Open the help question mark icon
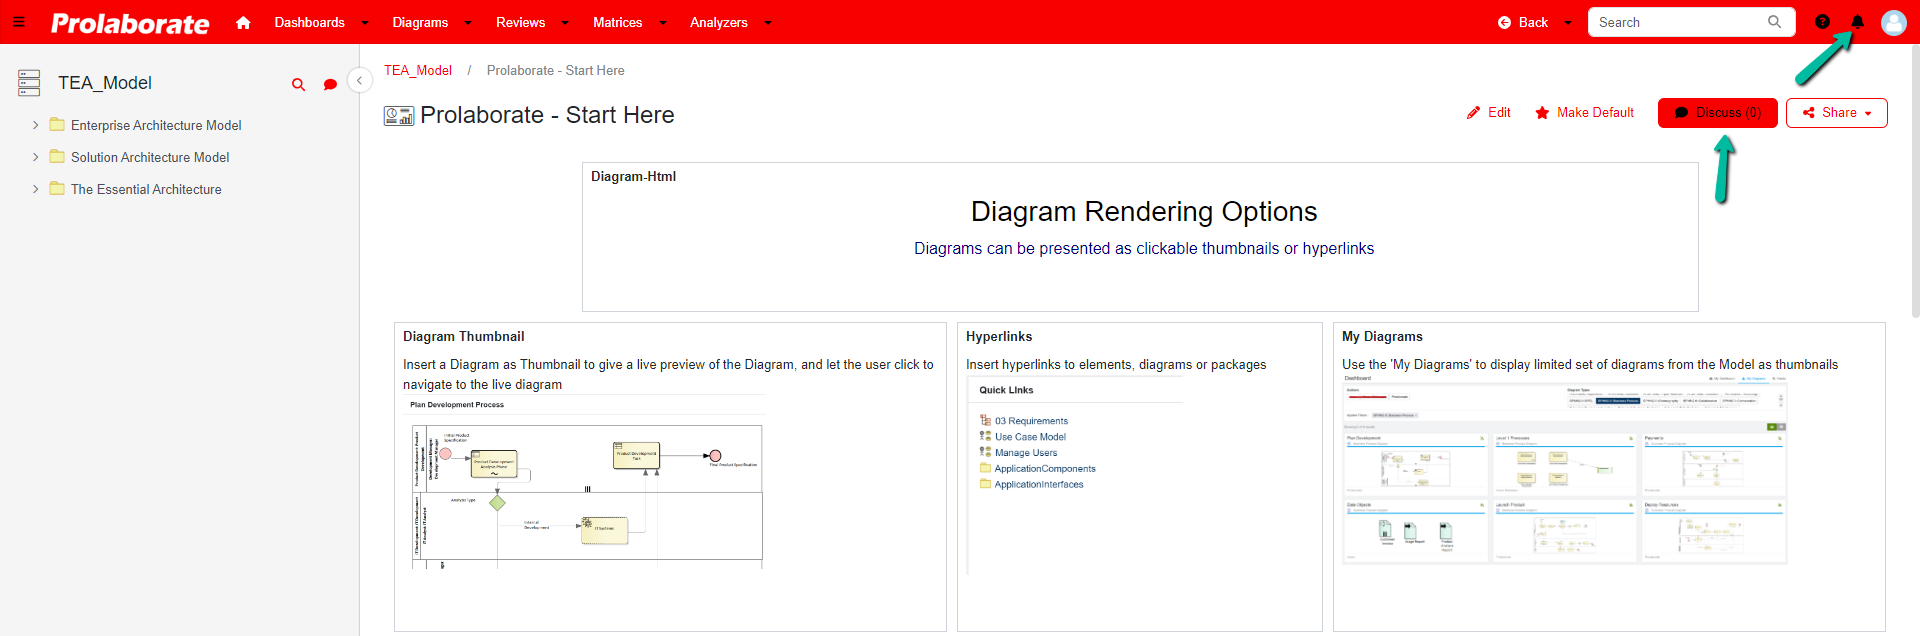Screen dimensions: 1920x636 click(1822, 22)
